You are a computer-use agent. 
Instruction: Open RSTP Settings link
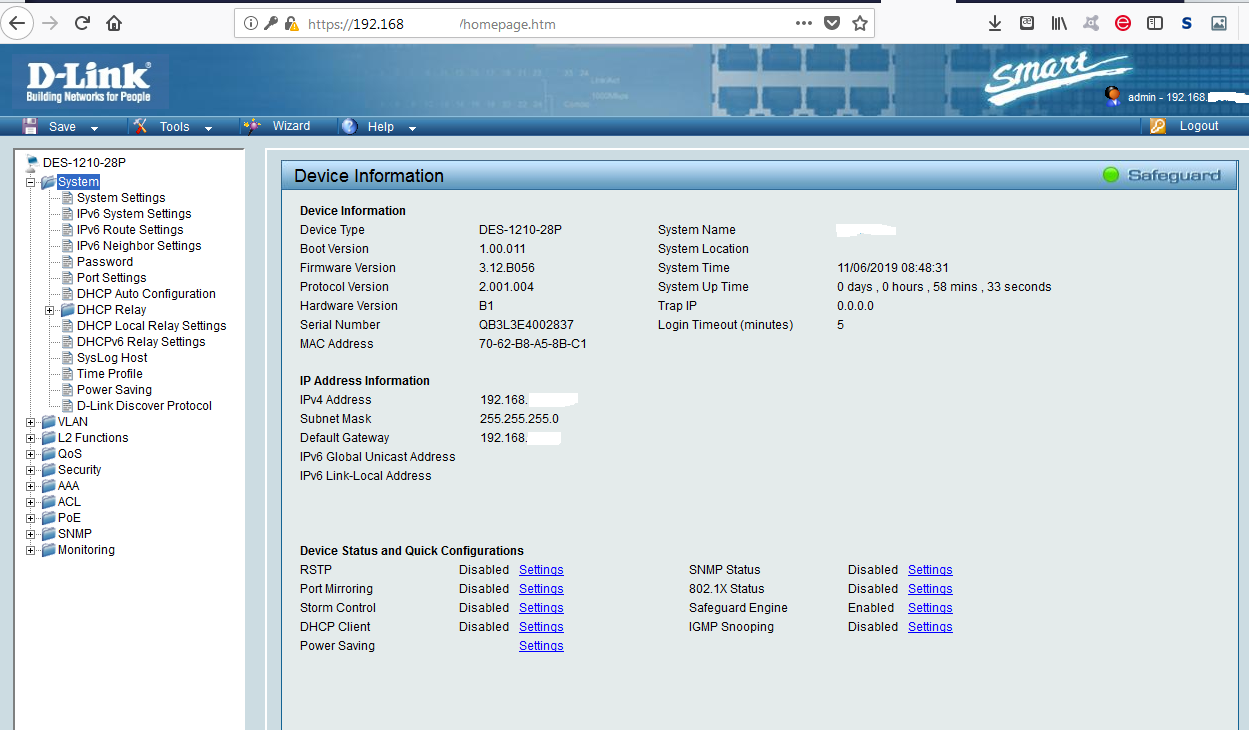click(x=541, y=570)
